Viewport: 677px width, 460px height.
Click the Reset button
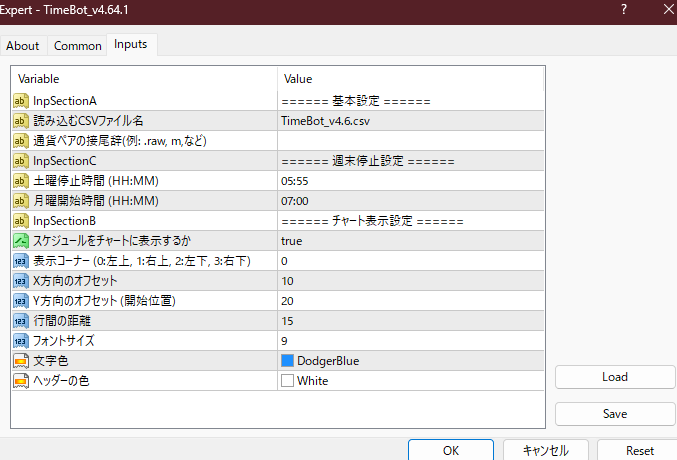pos(639,450)
